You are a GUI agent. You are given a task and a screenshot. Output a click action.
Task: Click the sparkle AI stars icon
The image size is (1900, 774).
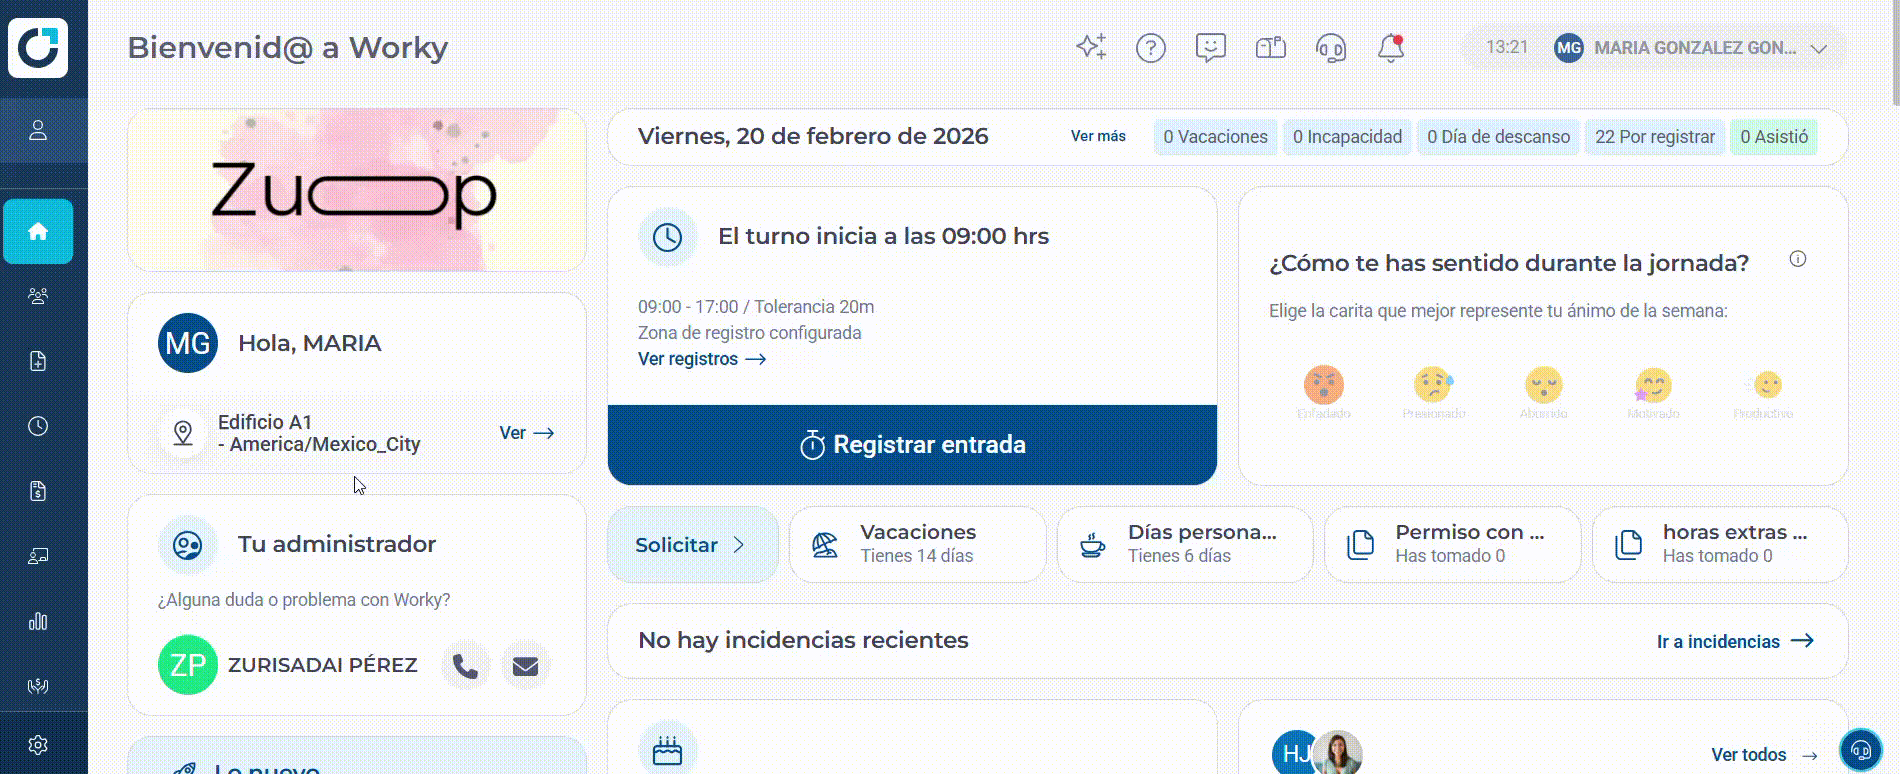pos(1091,47)
